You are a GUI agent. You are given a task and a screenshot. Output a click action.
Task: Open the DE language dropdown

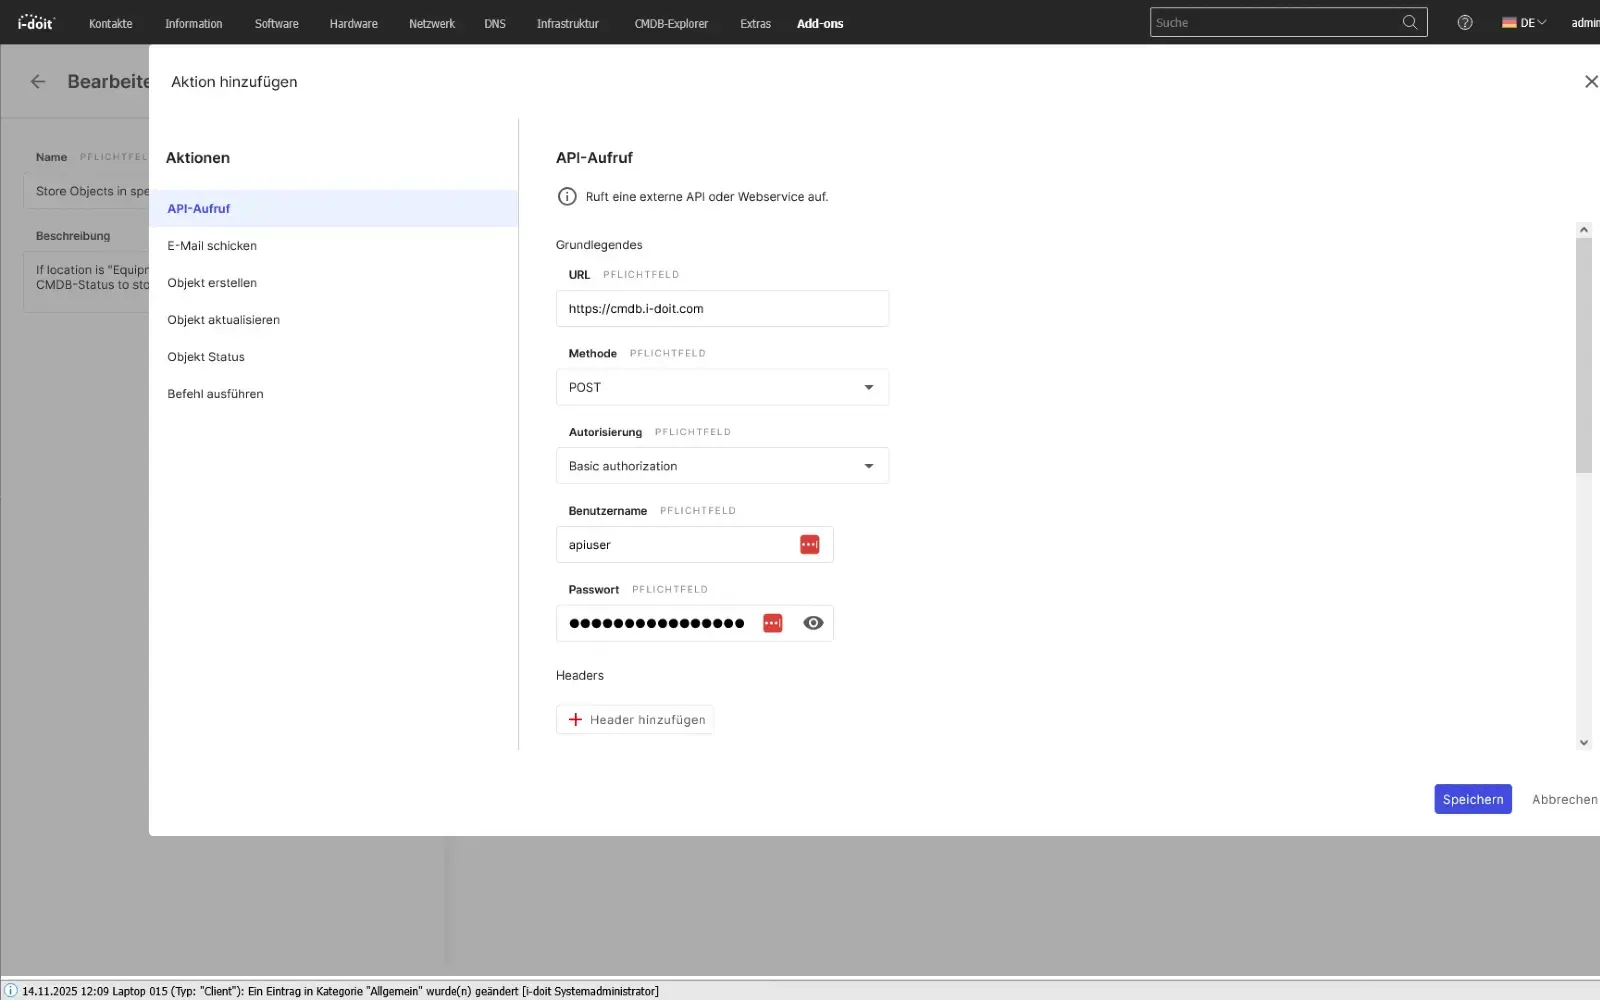click(1524, 21)
